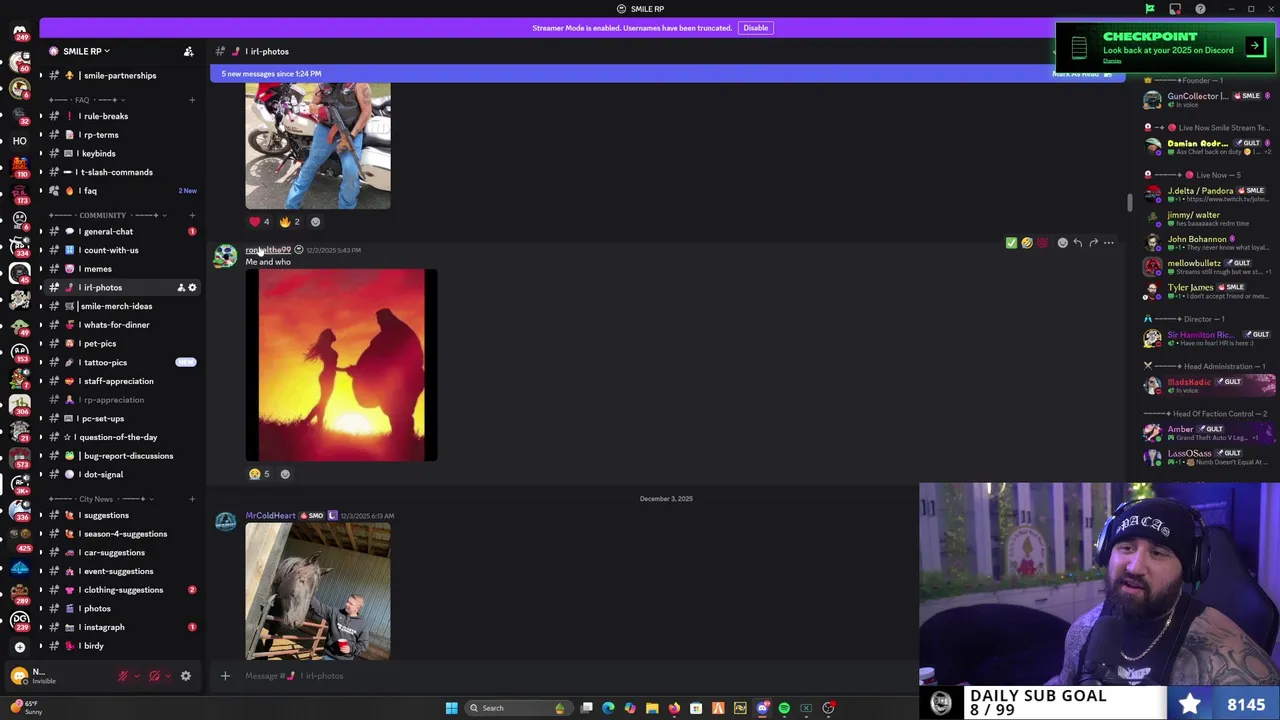The width and height of the screenshot is (1280, 720).
Task: Open the memes channel
Action: click(121, 269)
